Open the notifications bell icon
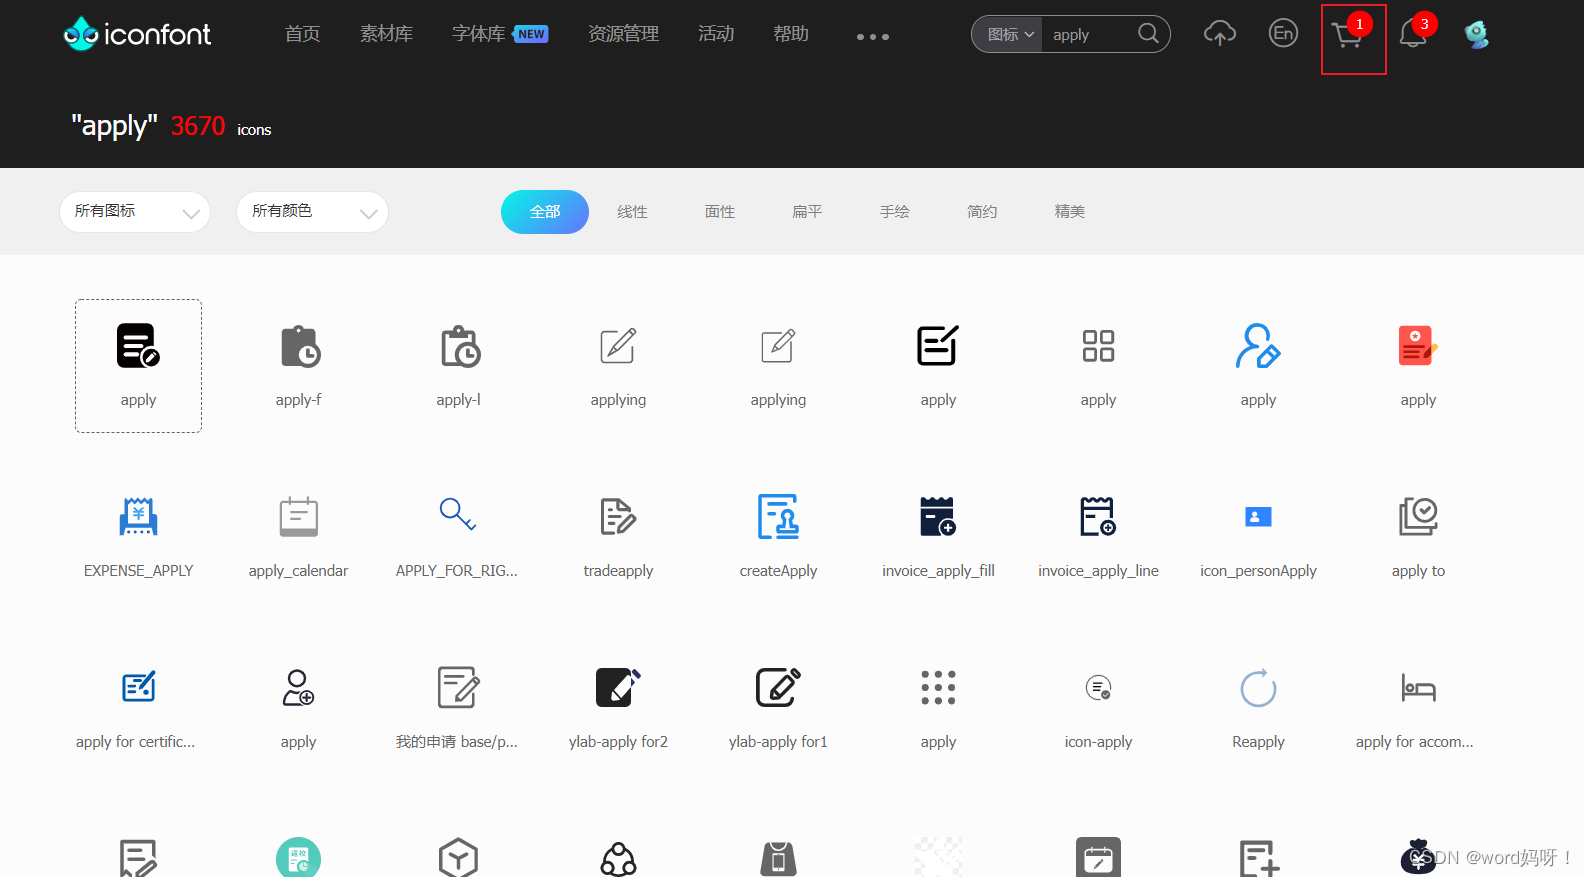Viewport: 1584px width, 877px height. click(x=1413, y=35)
